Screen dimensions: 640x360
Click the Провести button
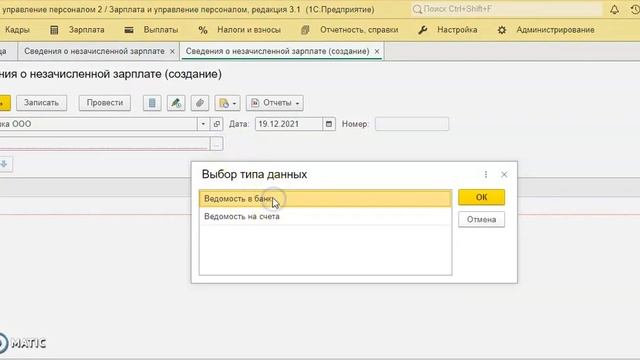click(104, 103)
